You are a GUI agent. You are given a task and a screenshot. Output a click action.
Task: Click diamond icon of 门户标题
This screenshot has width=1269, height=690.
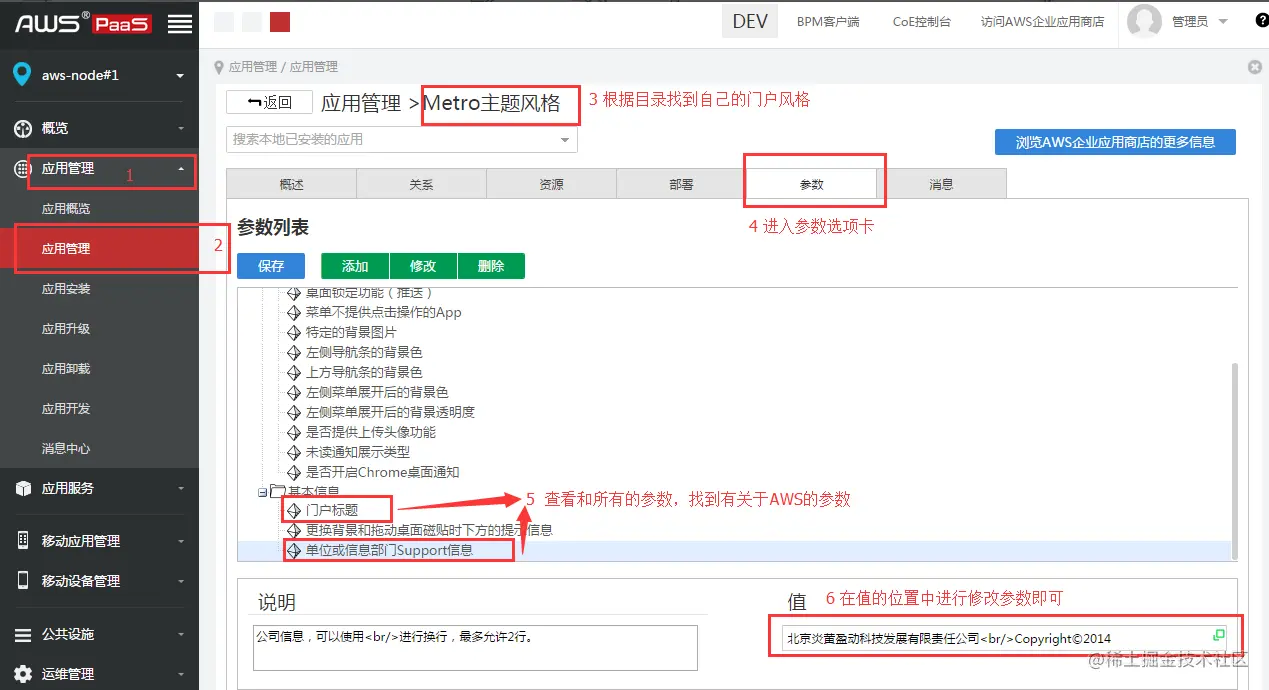click(x=294, y=510)
